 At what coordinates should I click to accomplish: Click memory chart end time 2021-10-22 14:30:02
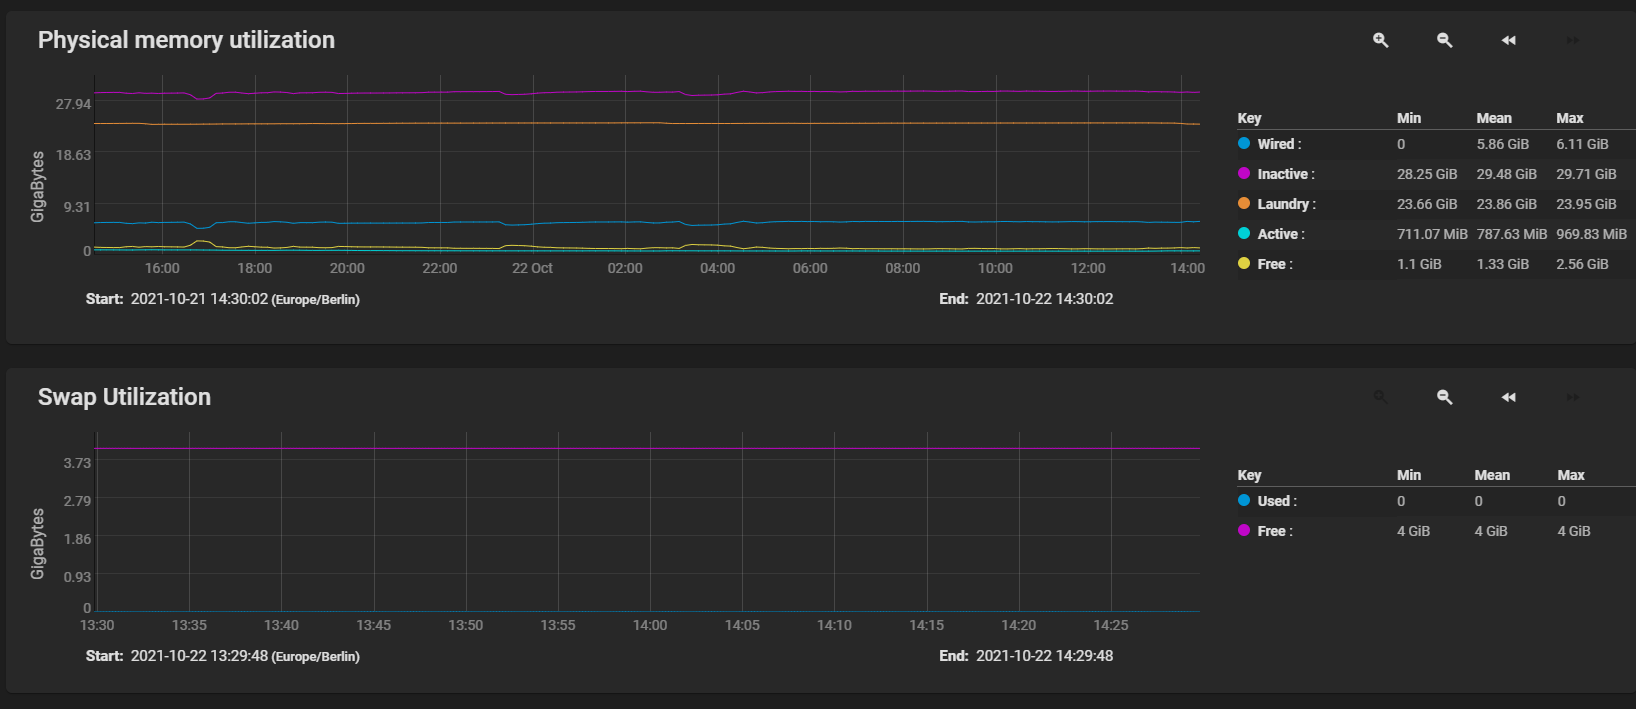point(1044,299)
